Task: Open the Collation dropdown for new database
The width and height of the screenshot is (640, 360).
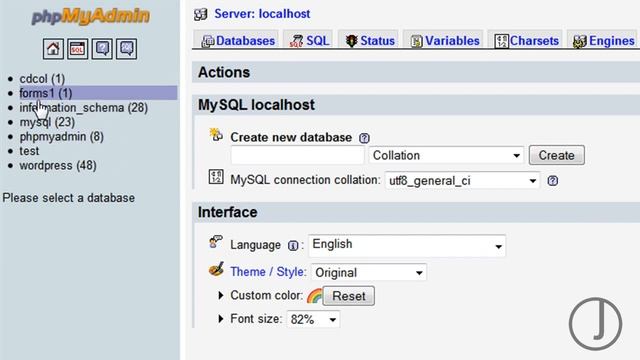Action: tap(446, 156)
